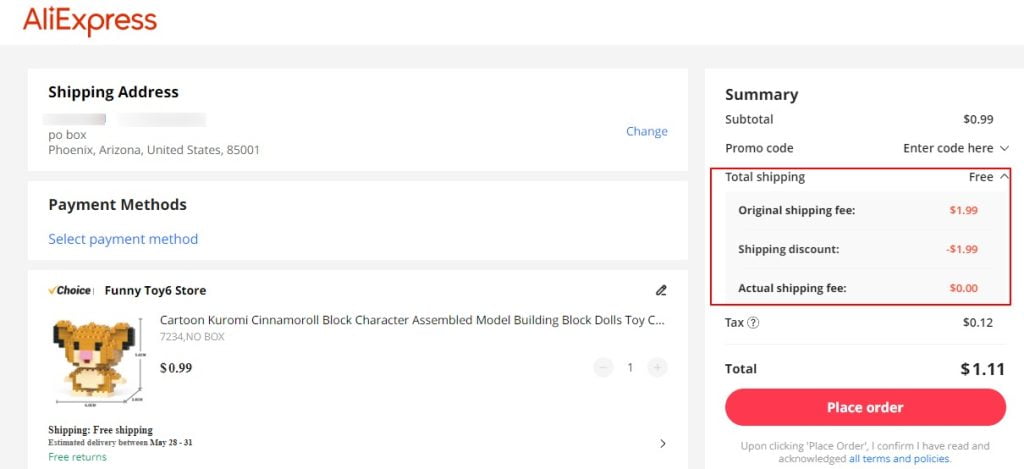Open shipping options using right chevron arrow
This screenshot has height=469, width=1024.
coord(663,443)
